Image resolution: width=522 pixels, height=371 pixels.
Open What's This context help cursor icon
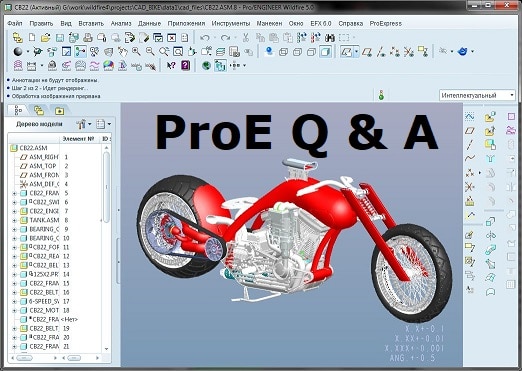coord(171,65)
